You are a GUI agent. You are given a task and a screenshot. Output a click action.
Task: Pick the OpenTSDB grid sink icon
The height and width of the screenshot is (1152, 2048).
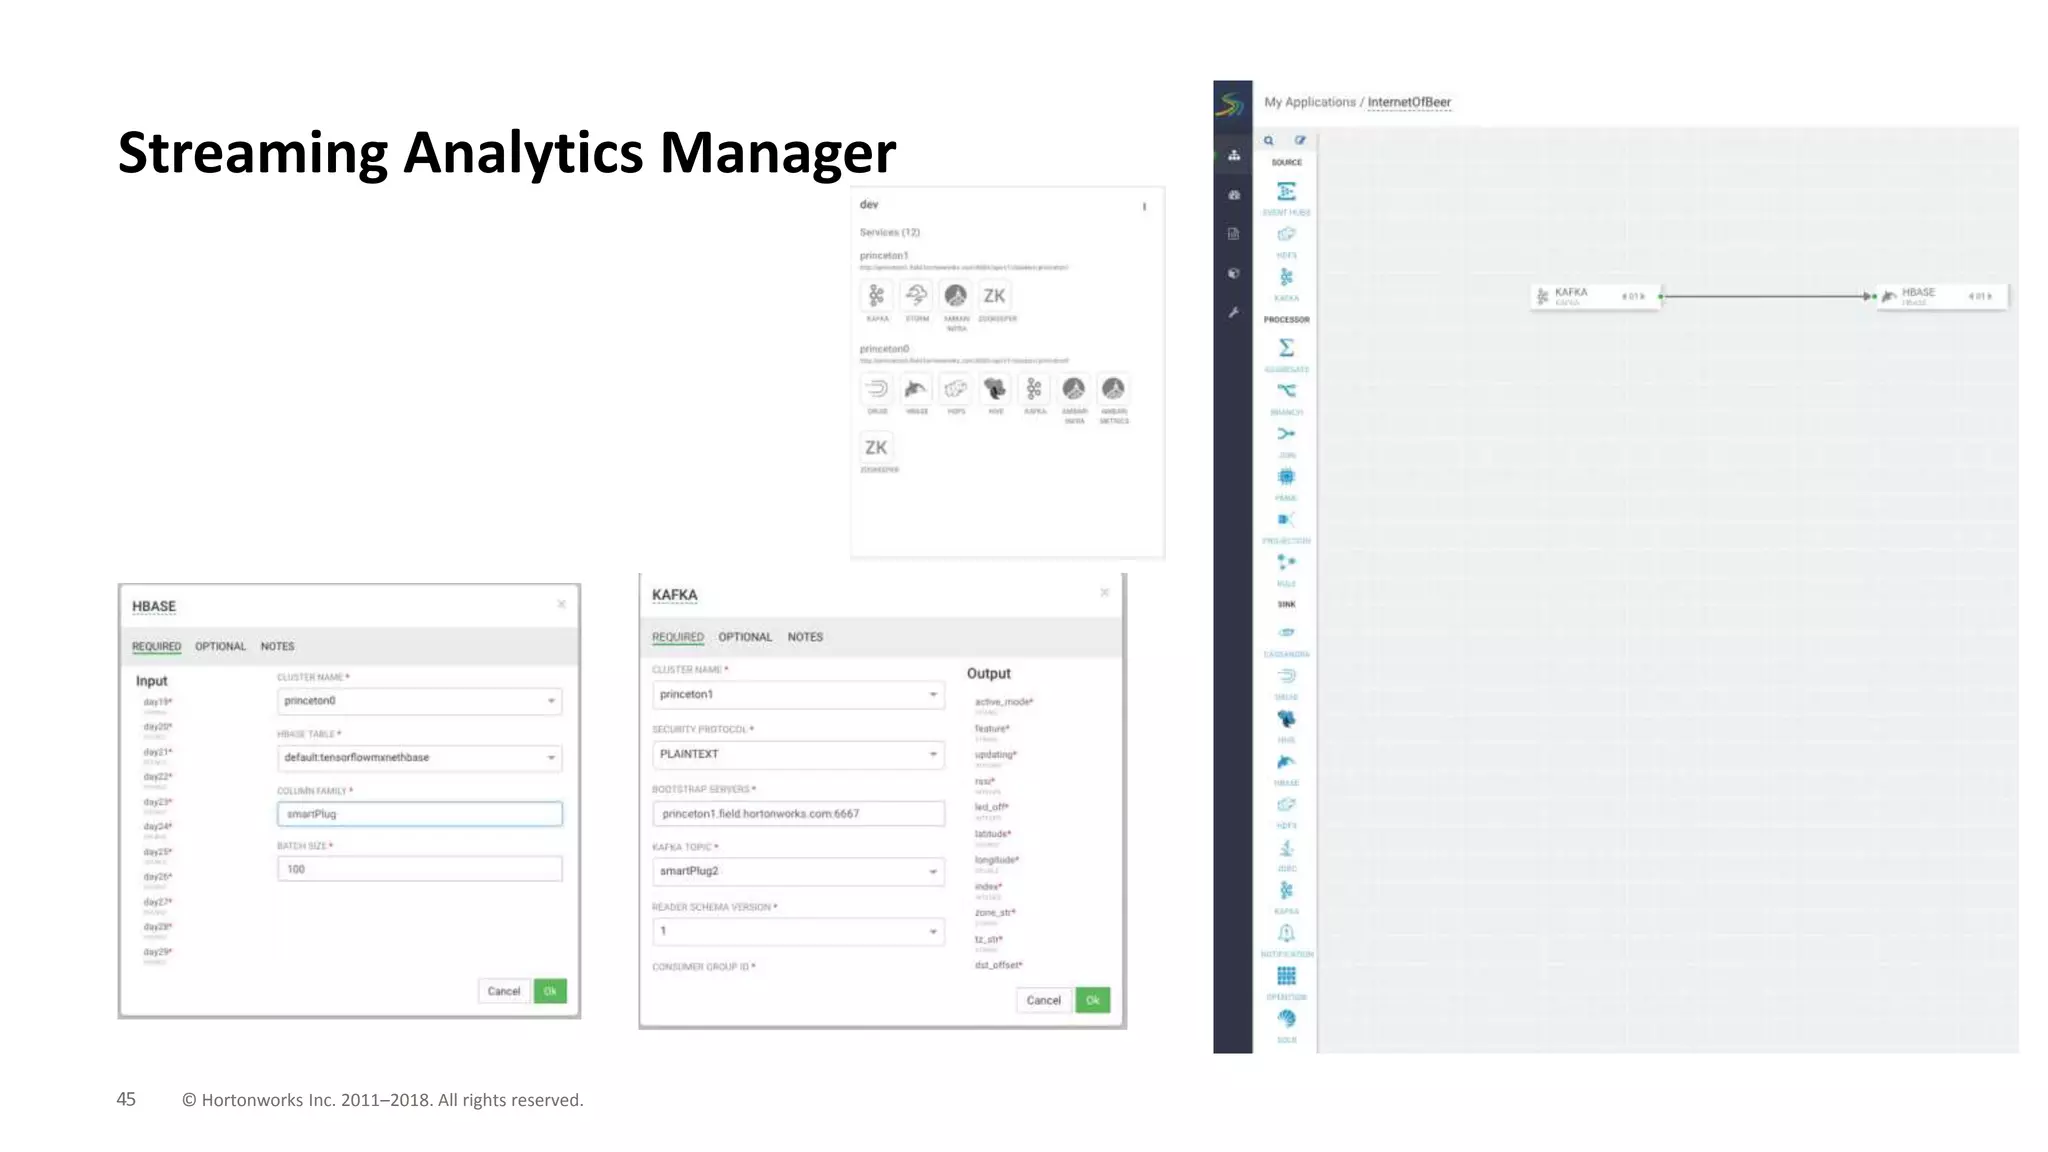point(1286,975)
